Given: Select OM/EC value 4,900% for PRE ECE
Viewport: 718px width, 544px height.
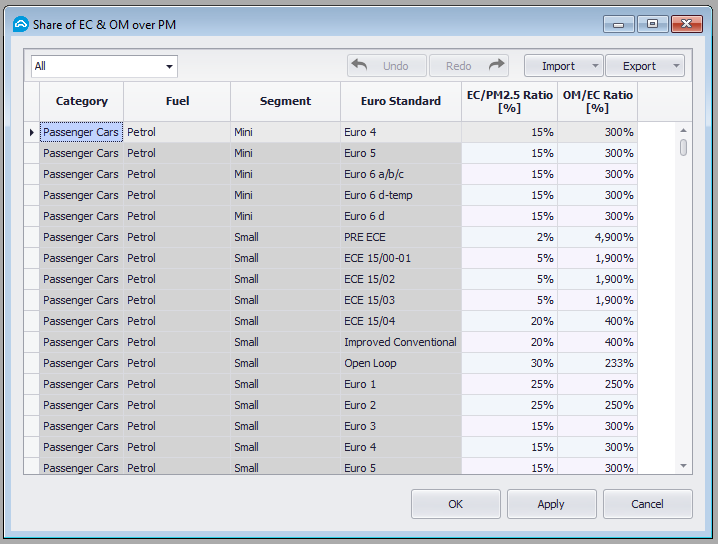Looking at the screenshot, I should point(598,237).
